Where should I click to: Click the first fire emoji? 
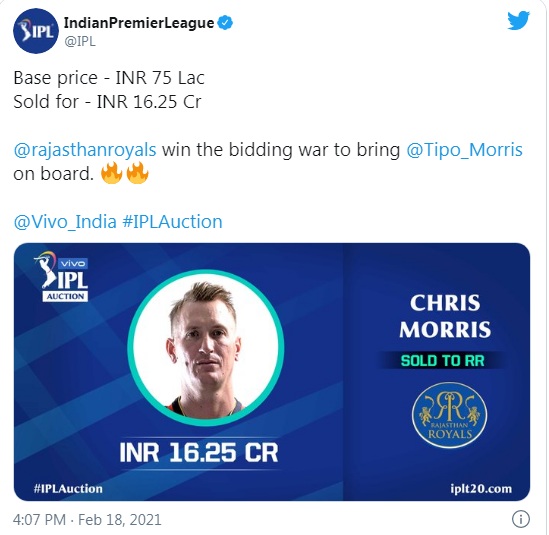111,173
